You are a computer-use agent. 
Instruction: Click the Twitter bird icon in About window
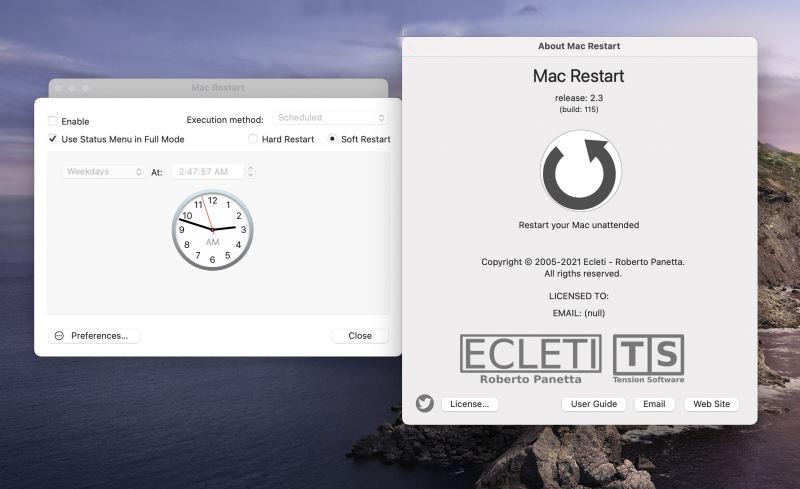tap(424, 403)
